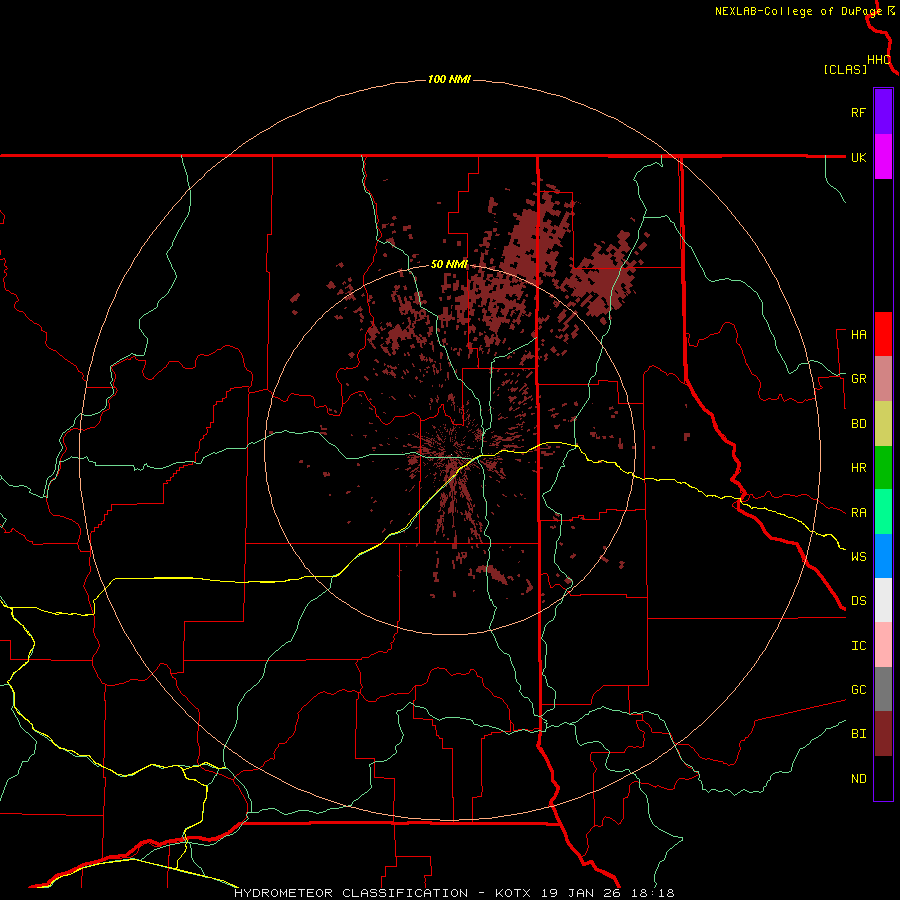Screen dimensions: 900x900
Task: Click the BI legend label
Action: [858, 734]
